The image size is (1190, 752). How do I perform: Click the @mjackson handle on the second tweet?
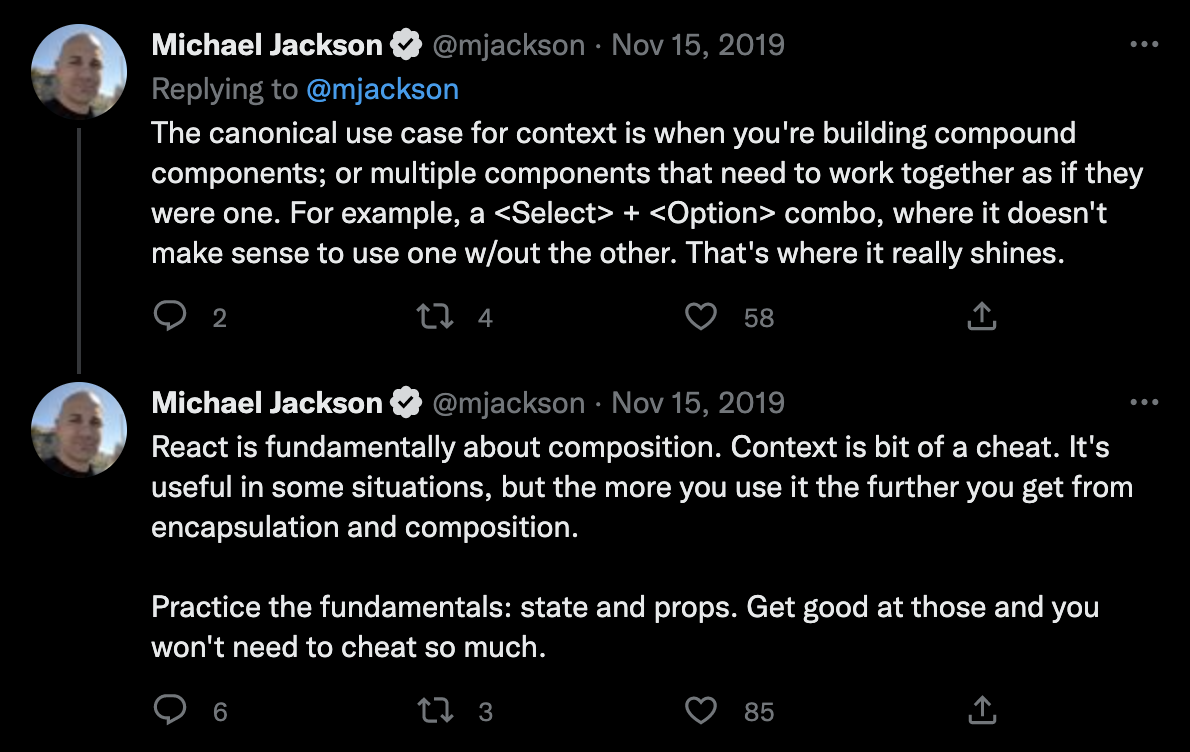click(510, 402)
